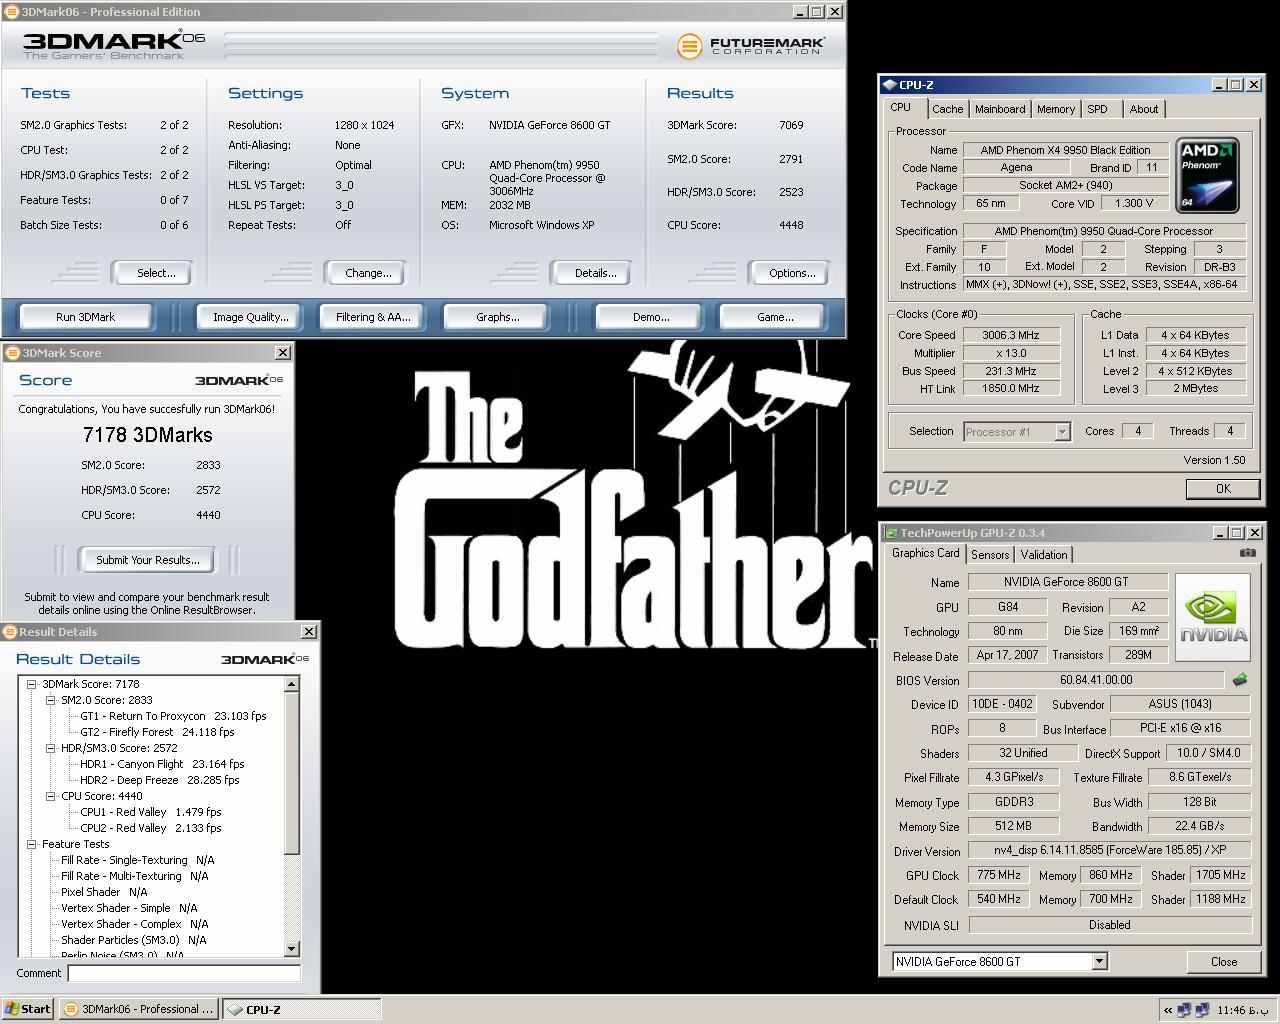Click the GPU-Z title bar icon
This screenshot has width=1280, height=1024.
(890, 533)
